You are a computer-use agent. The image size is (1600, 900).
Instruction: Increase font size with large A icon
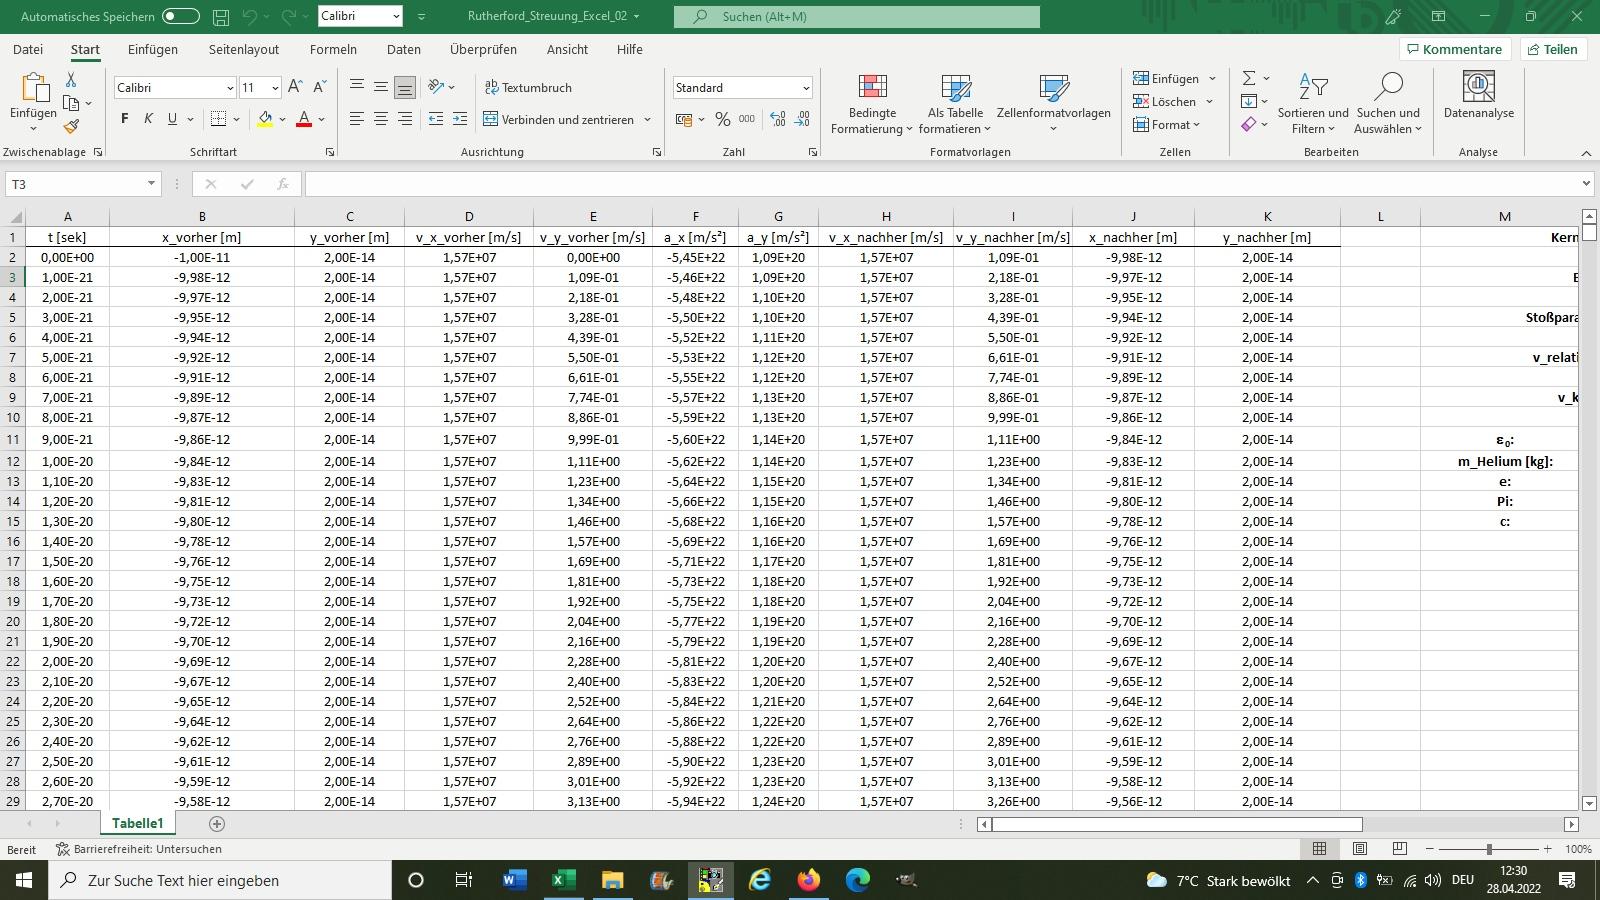click(x=295, y=87)
